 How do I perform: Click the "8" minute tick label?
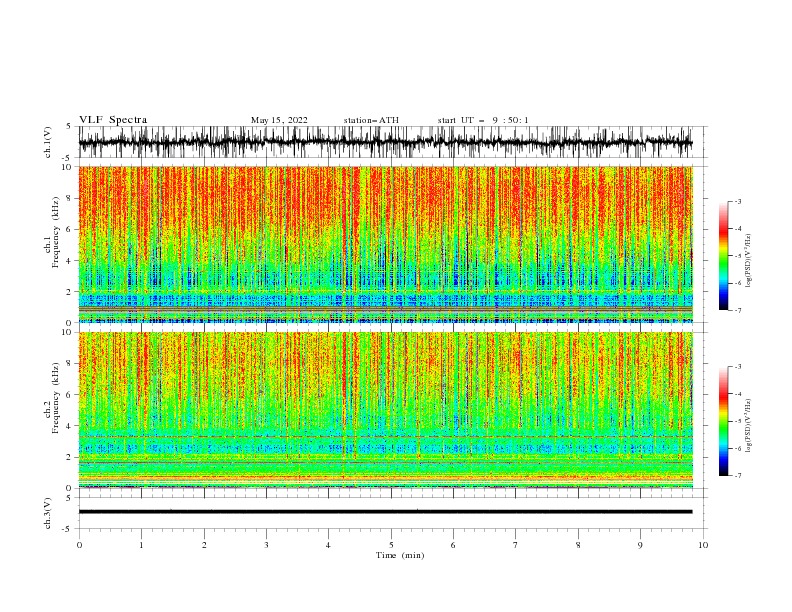pos(578,545)
